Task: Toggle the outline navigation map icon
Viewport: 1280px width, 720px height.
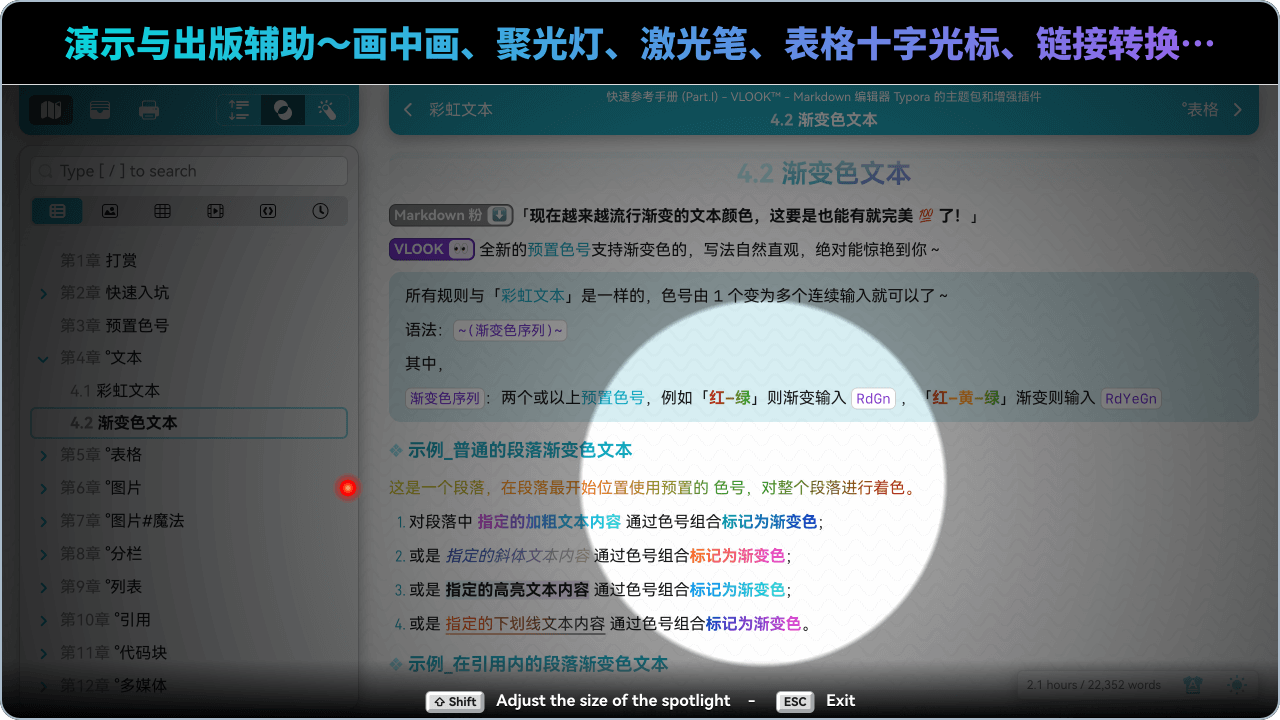Action: [51, 110]
